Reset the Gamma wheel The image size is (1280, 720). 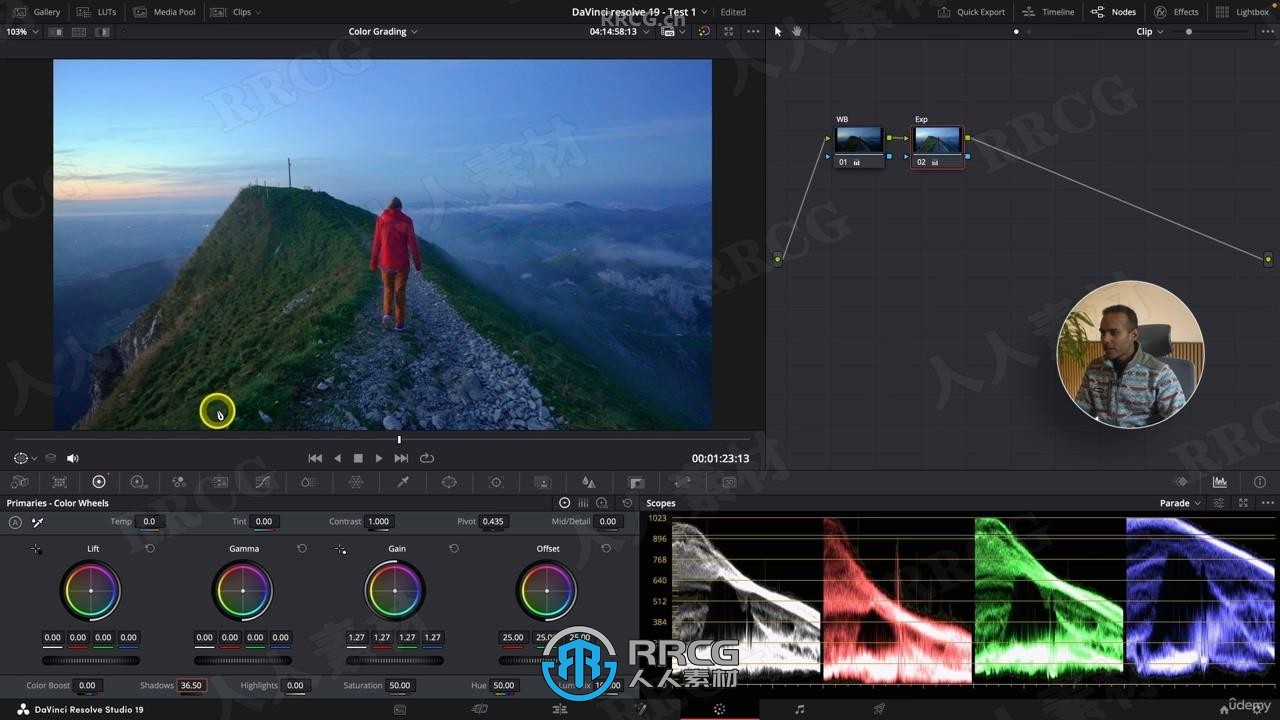tap(302, 549)
